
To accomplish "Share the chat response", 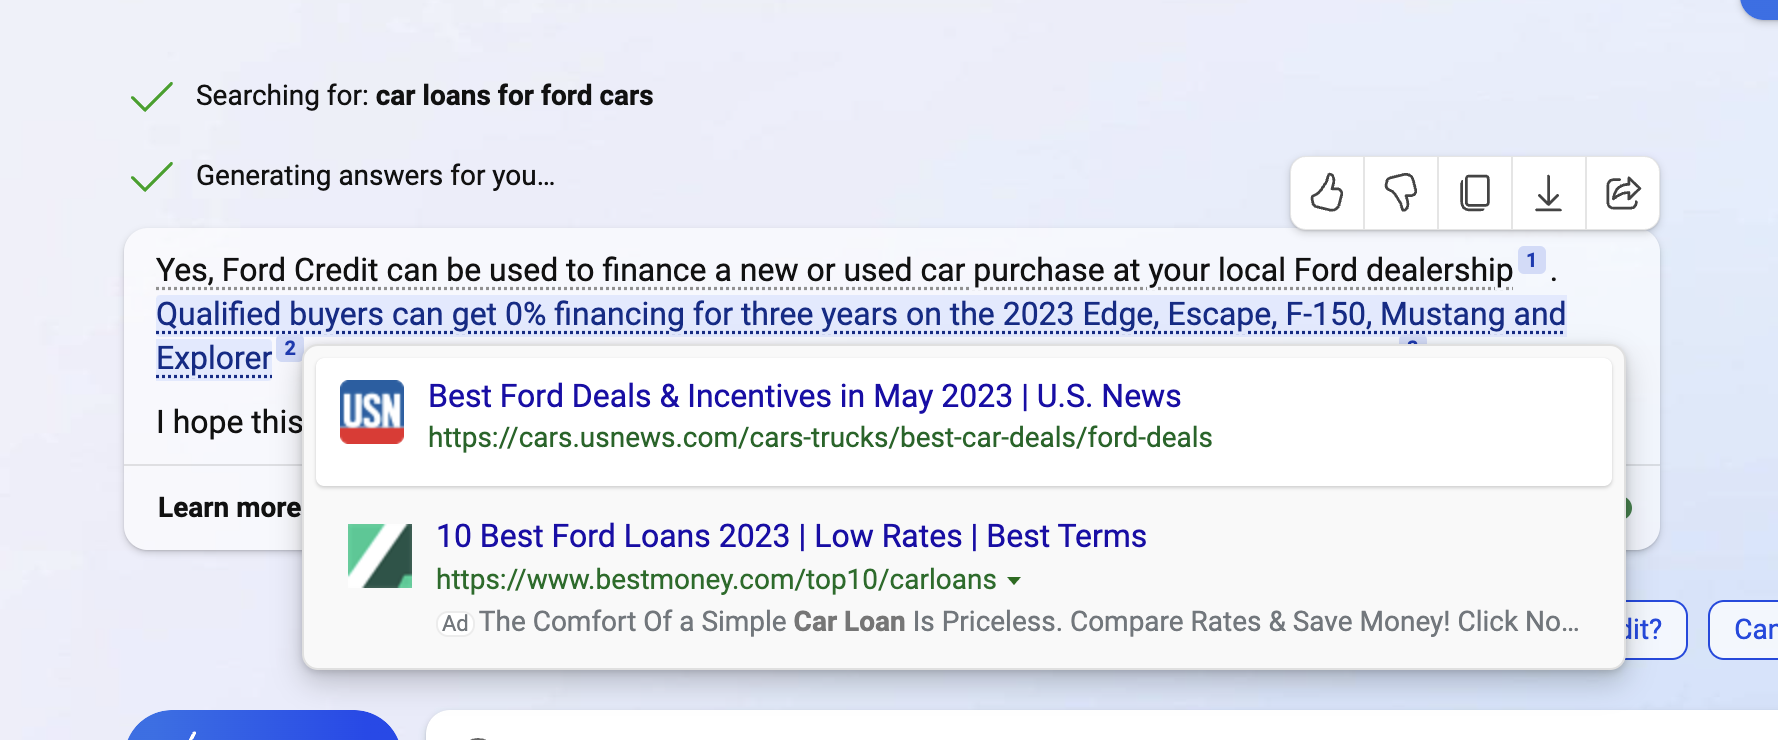I will pyautogui.click(x=1622, y=193).
